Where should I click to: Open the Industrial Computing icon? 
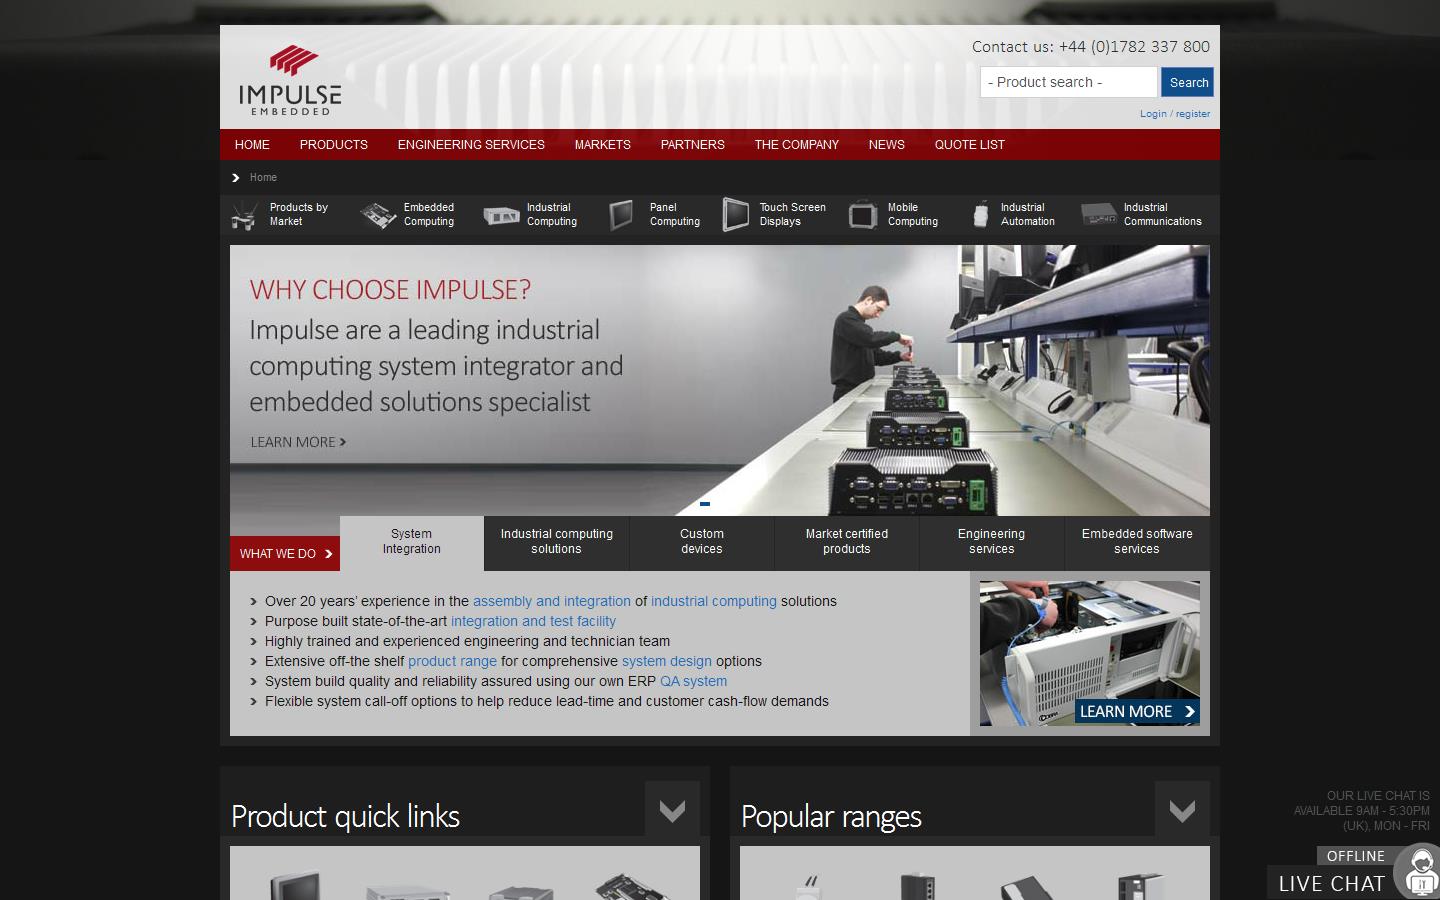point(499,214)
